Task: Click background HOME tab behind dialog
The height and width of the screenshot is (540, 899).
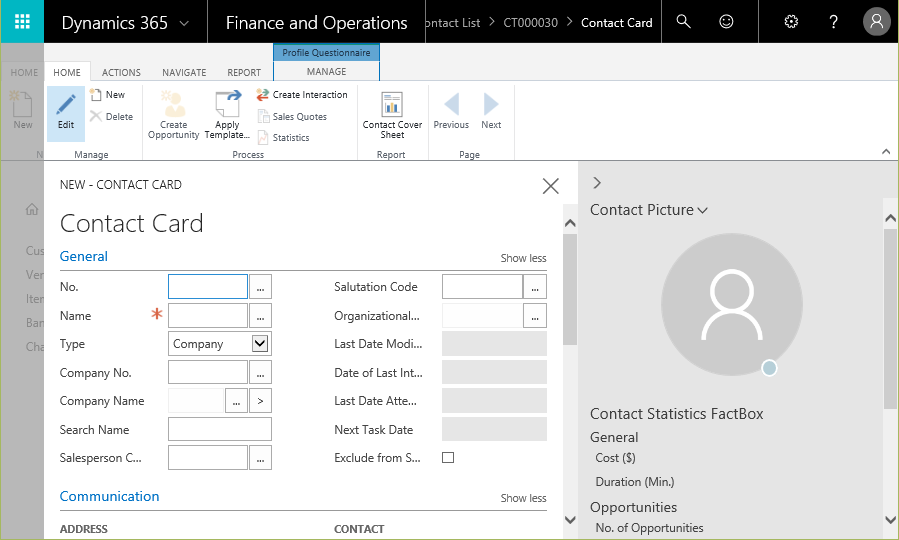Action: [x=24, y=72]
